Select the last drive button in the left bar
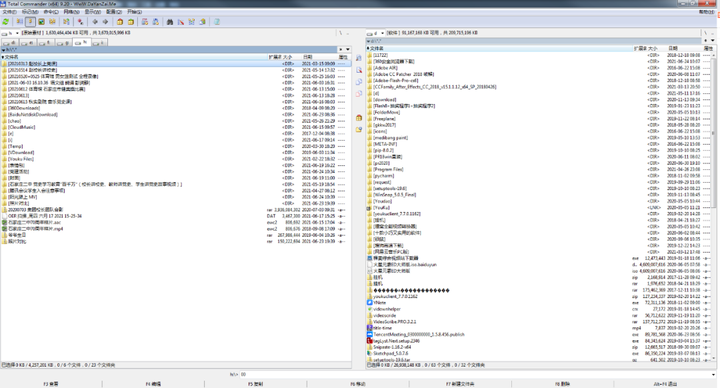 (x=99, y=43)
